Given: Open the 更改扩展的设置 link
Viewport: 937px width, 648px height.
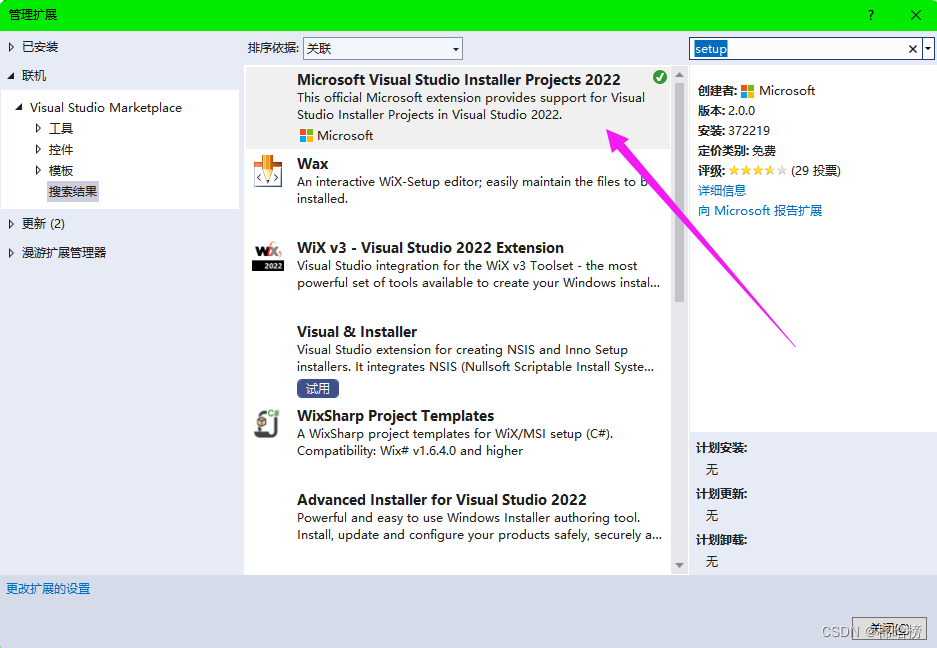Looking at the screenshot, I should 48,589.
